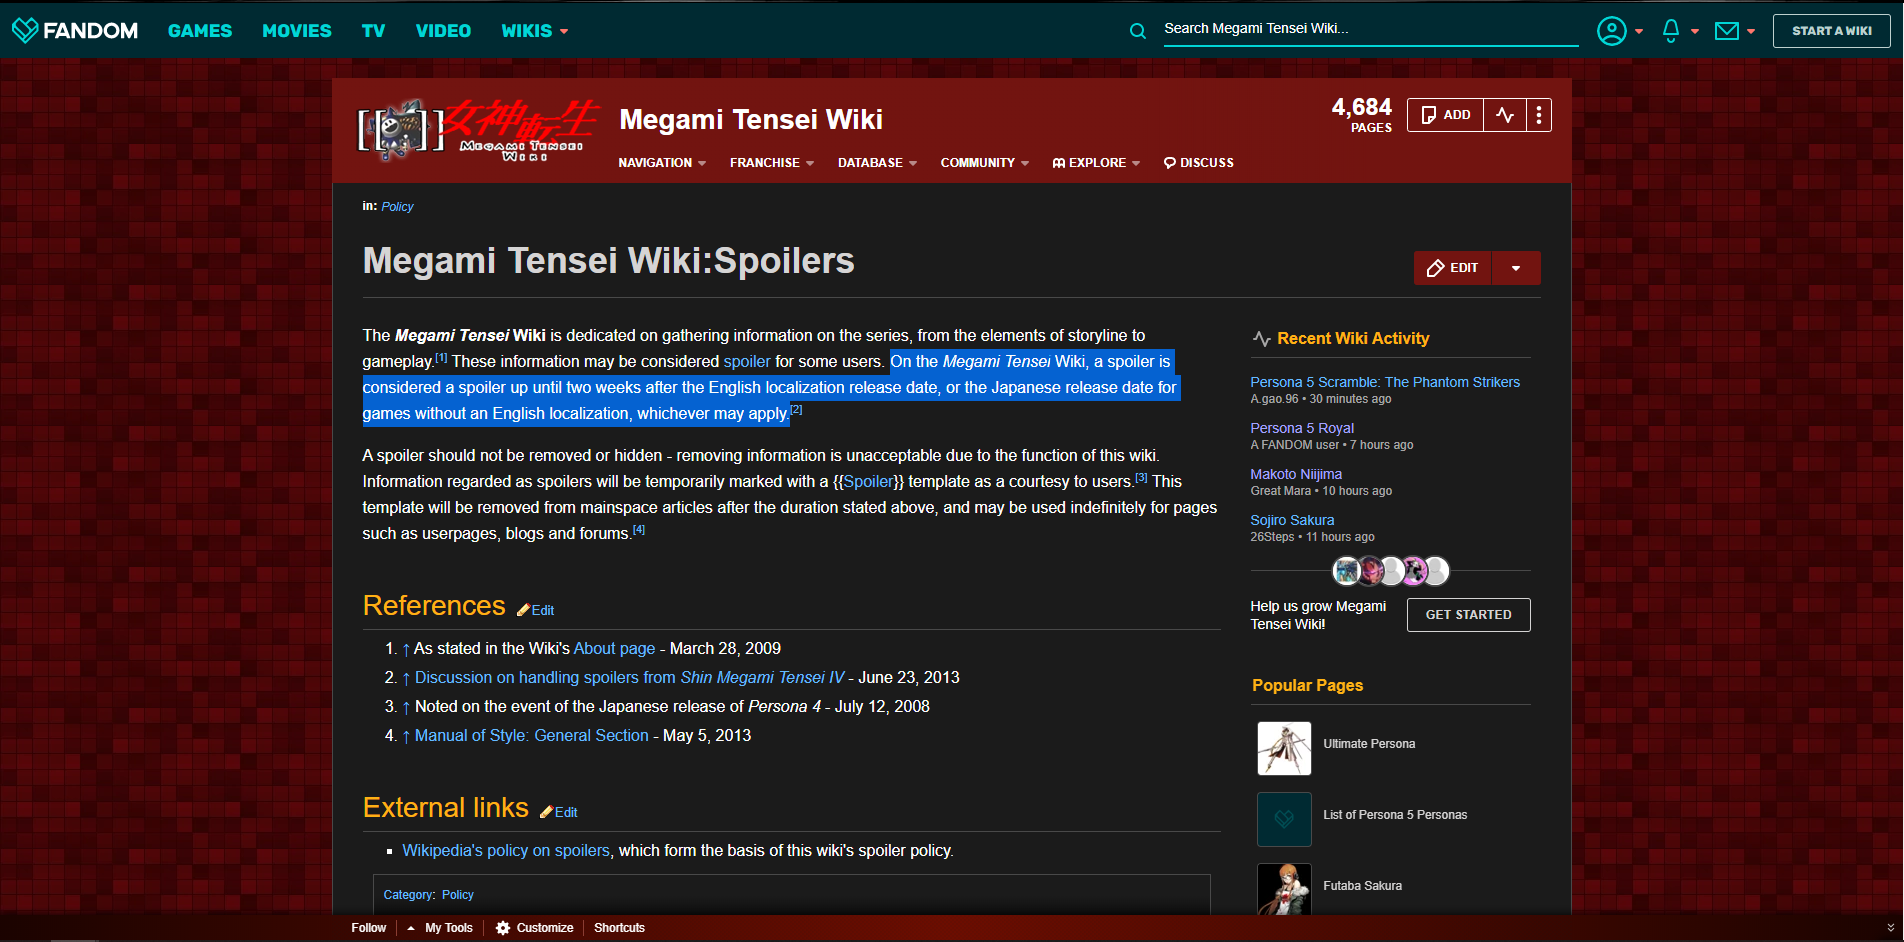Image resolution: width=1904 pixels, height=942 pixels.
Task: Click the search magnifier icon
Action: coord(1138,31)
